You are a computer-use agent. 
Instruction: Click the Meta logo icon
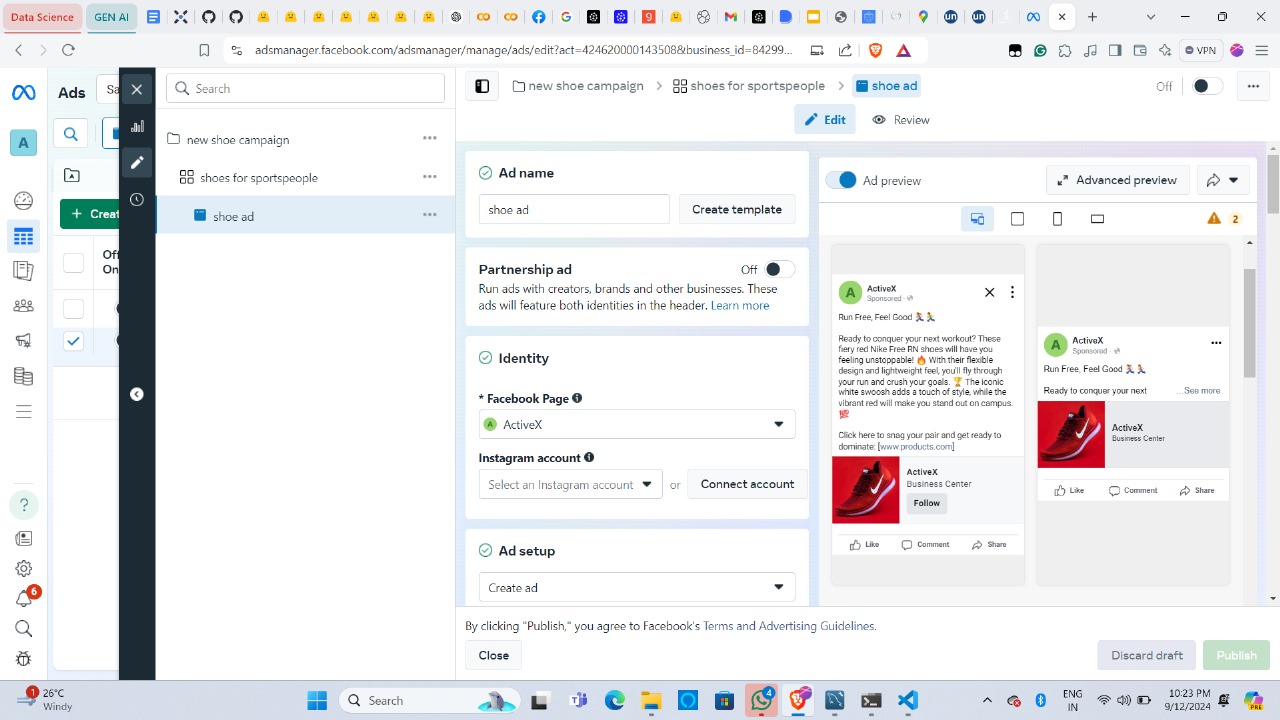click(23, 93)
